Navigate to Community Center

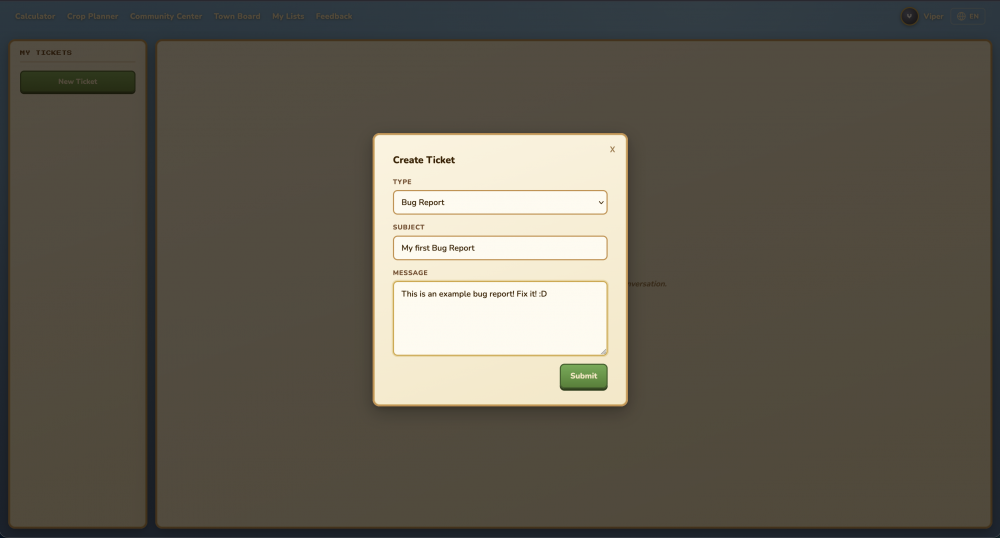click(x=166, y=16)
